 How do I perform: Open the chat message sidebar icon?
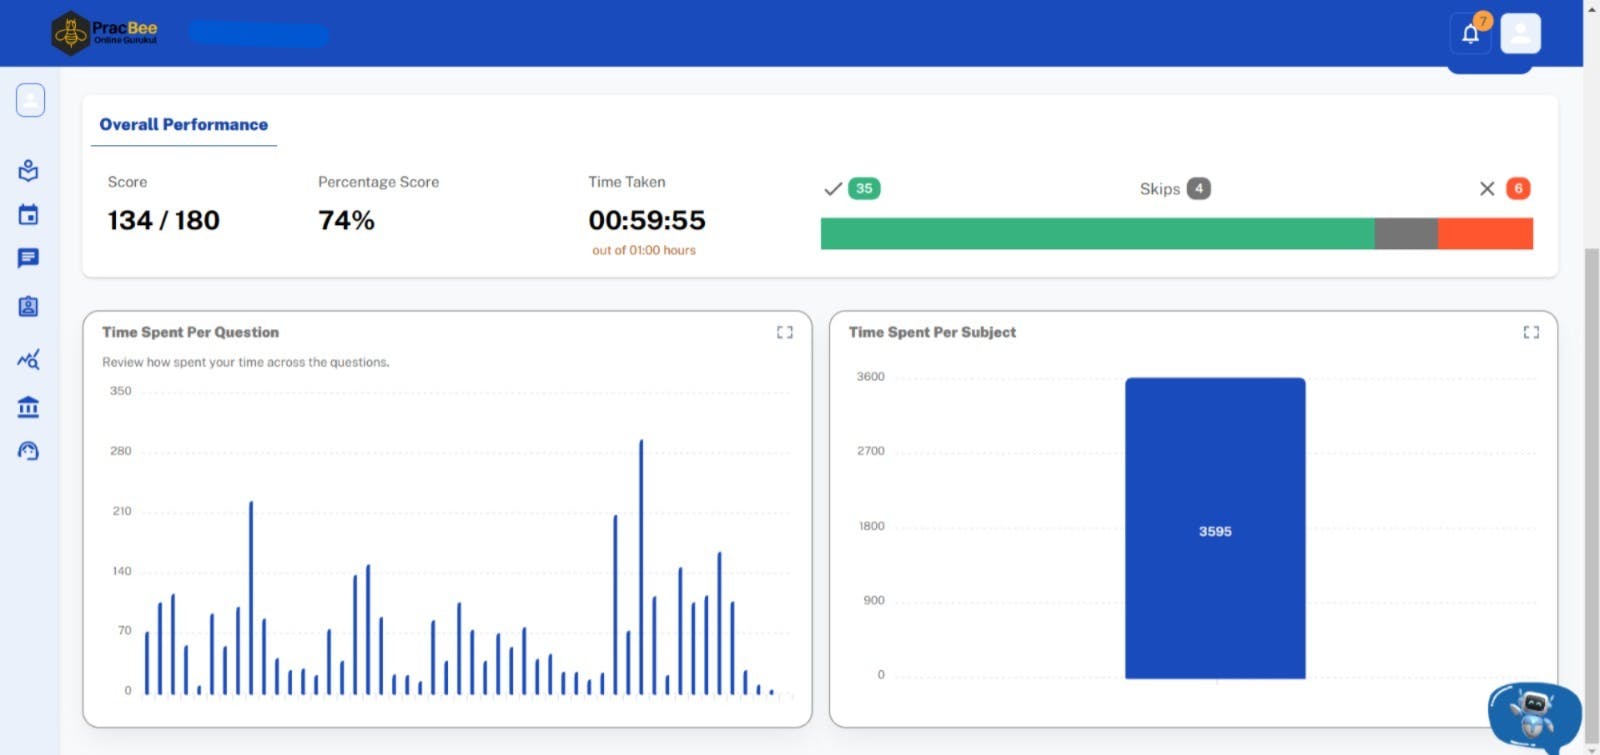28,259
